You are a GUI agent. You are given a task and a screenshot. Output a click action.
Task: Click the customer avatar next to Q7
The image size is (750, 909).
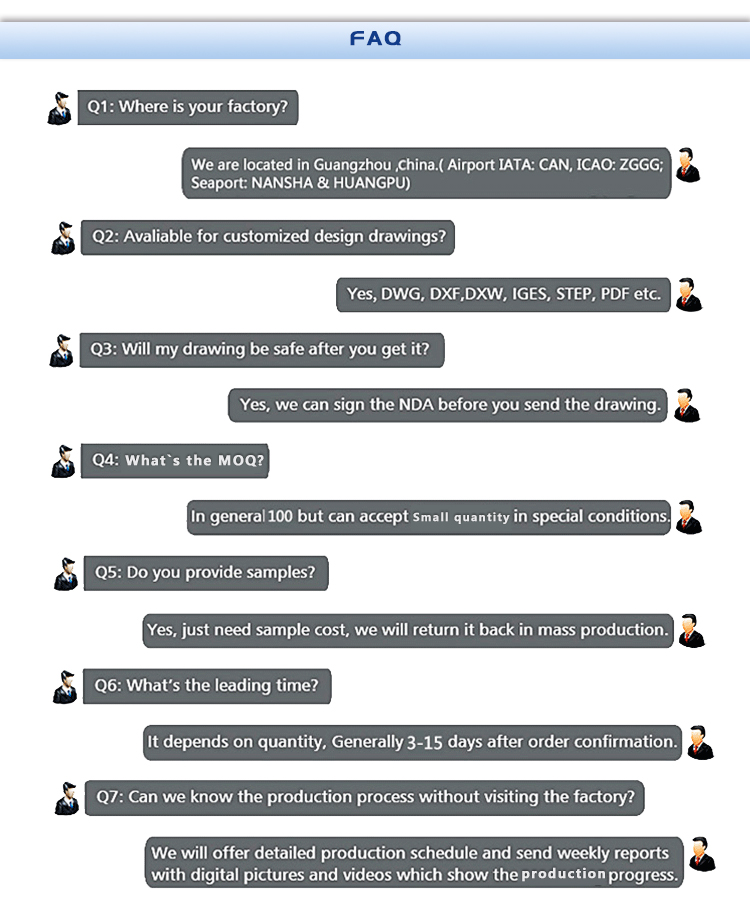click(x=67, y=798)
